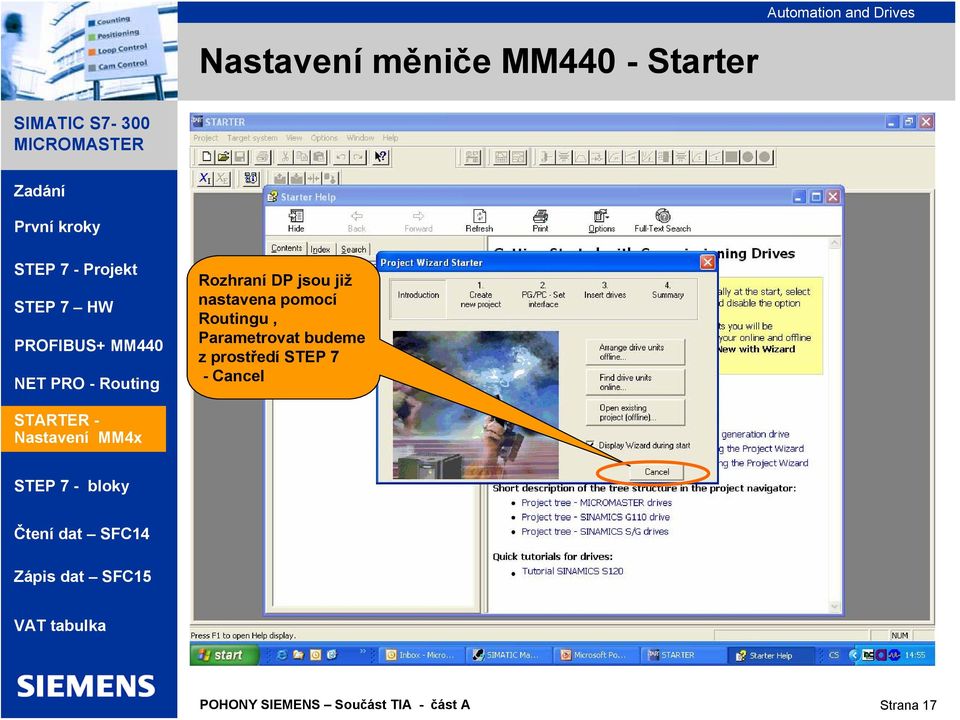Open the Help menu in STARTER
This screenshot has height=720, width=960.
pos(390,138)
